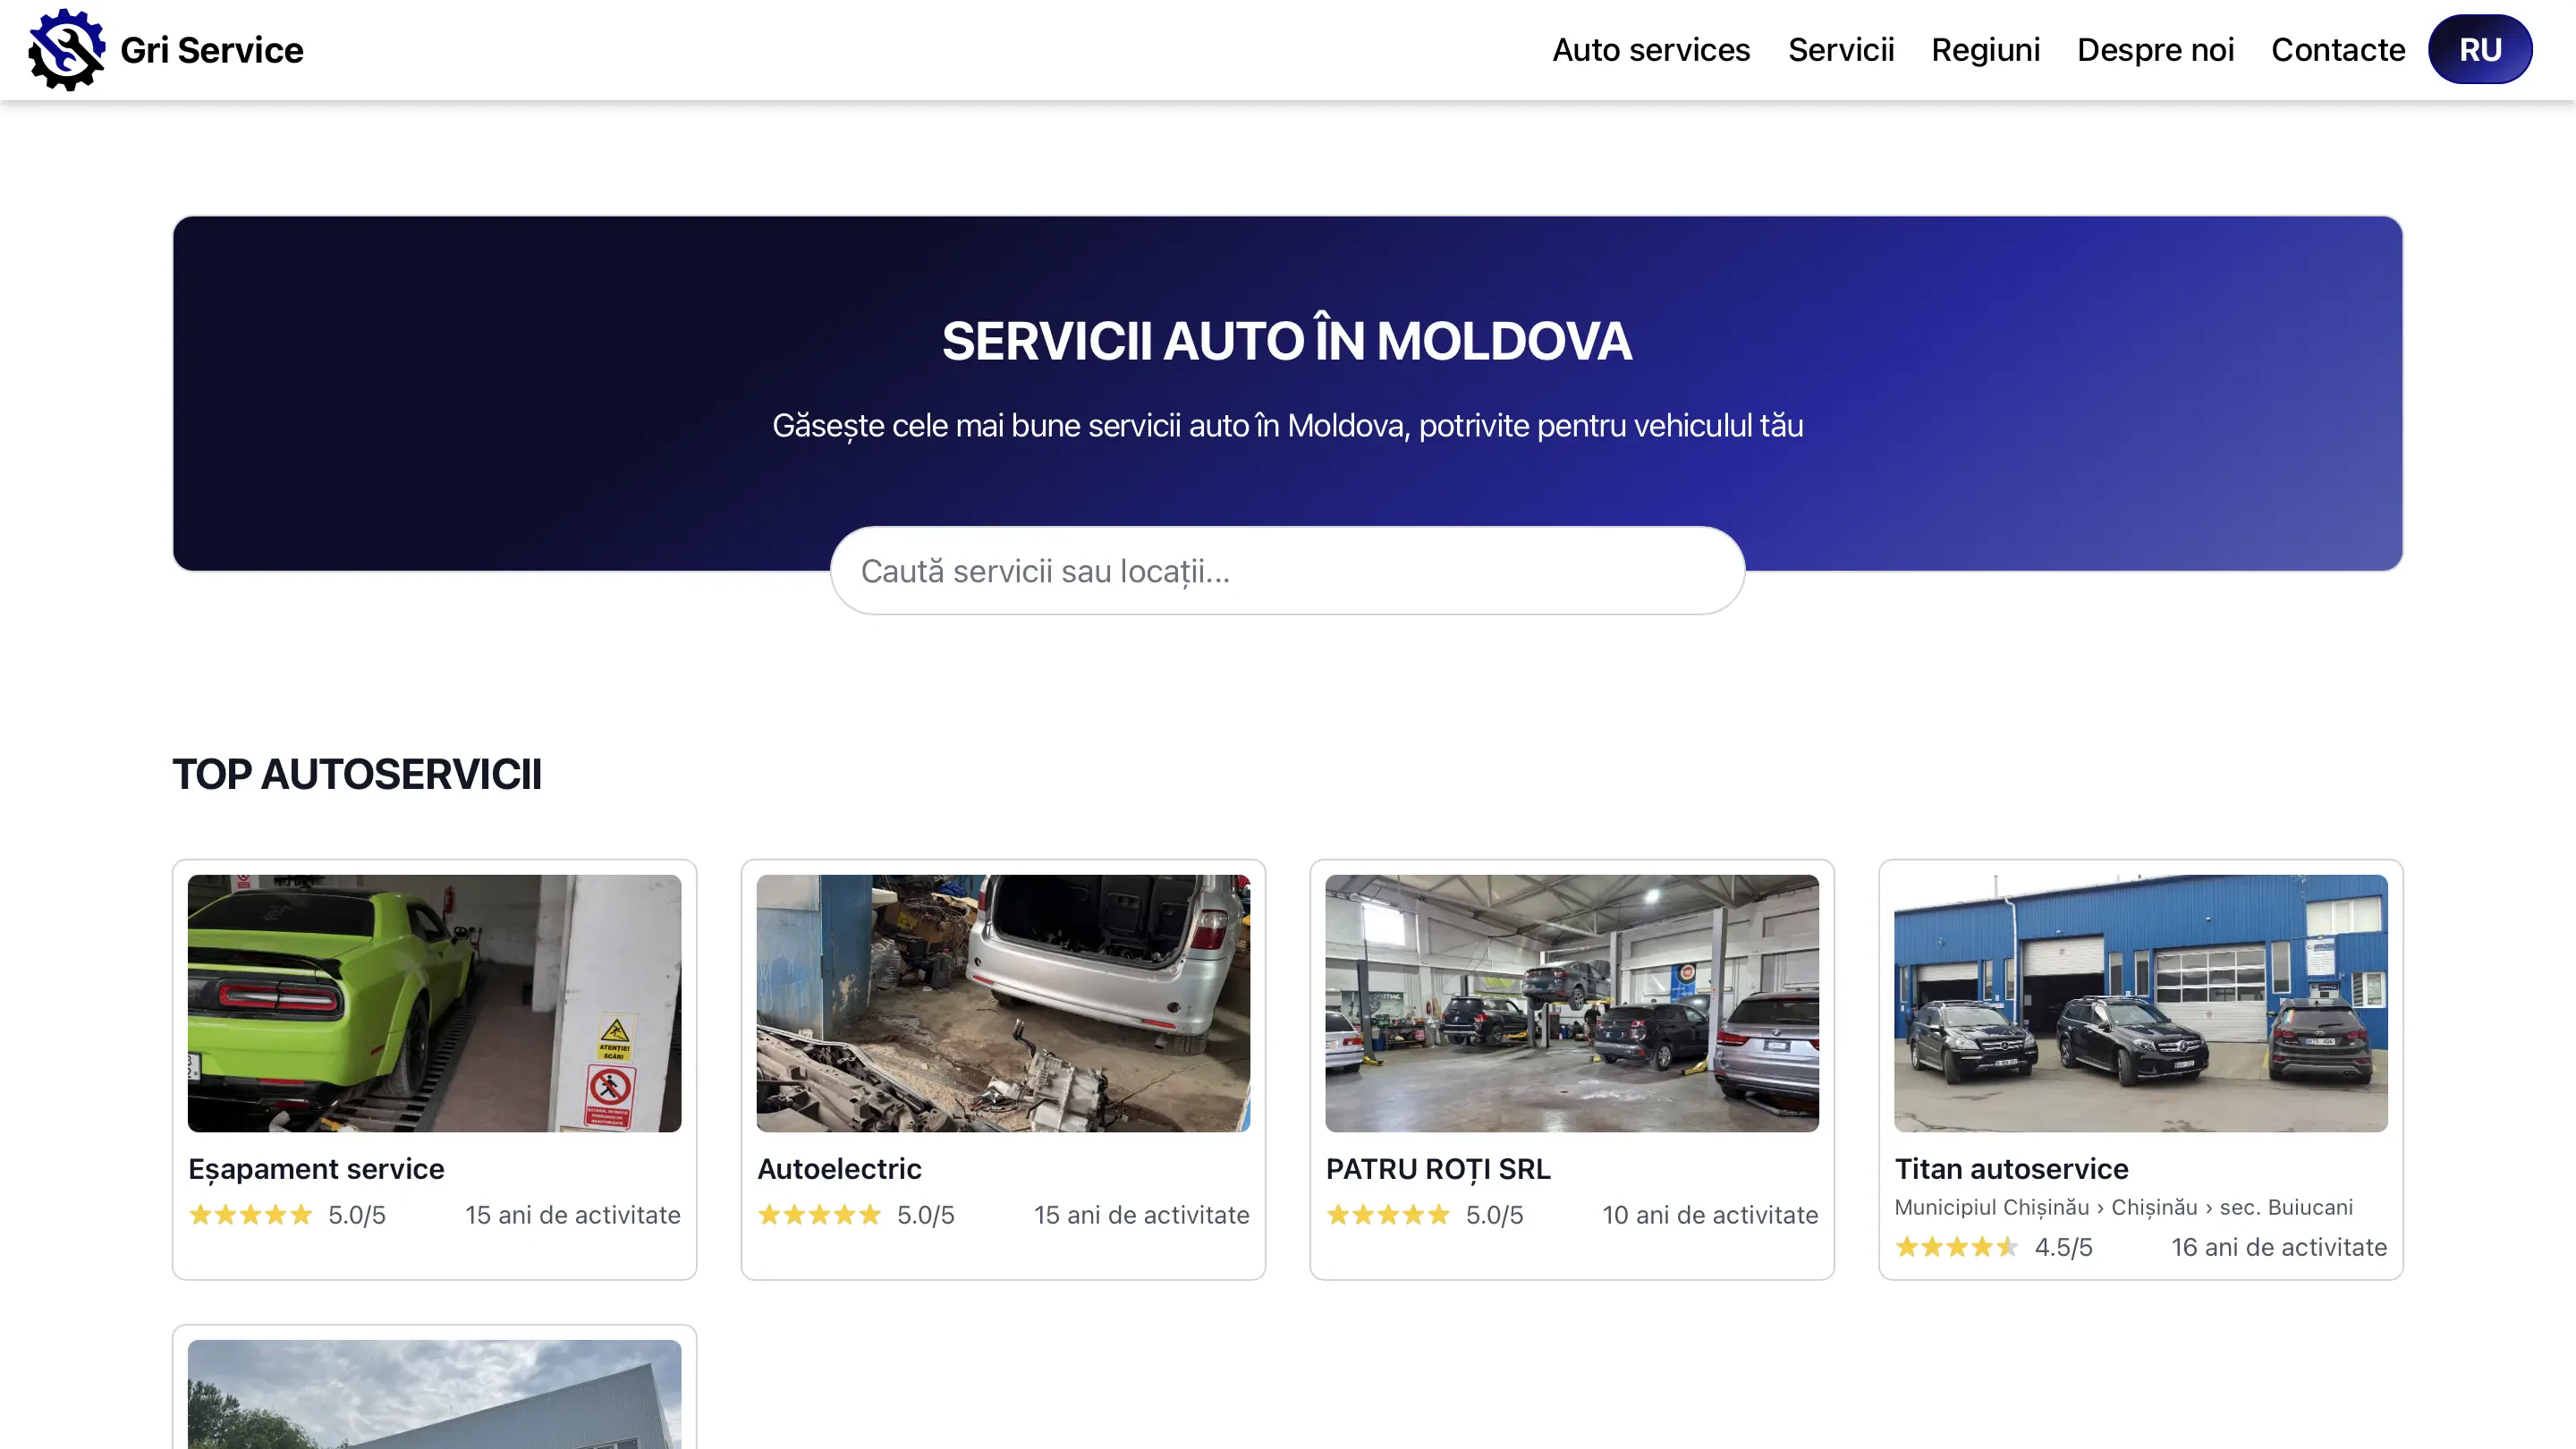The width and height of the screenshot is (2576, 1449).
Task: Open the PATRU ROȚI SRL listing
Action: (1438, 1168)
